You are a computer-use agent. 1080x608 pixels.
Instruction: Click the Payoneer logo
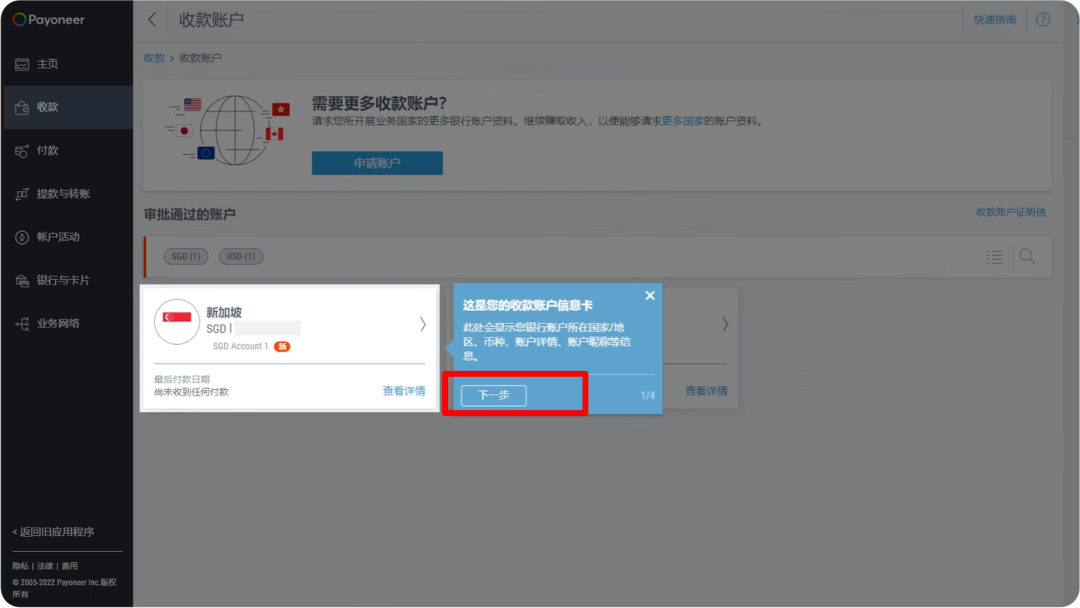tap(48, 19)
